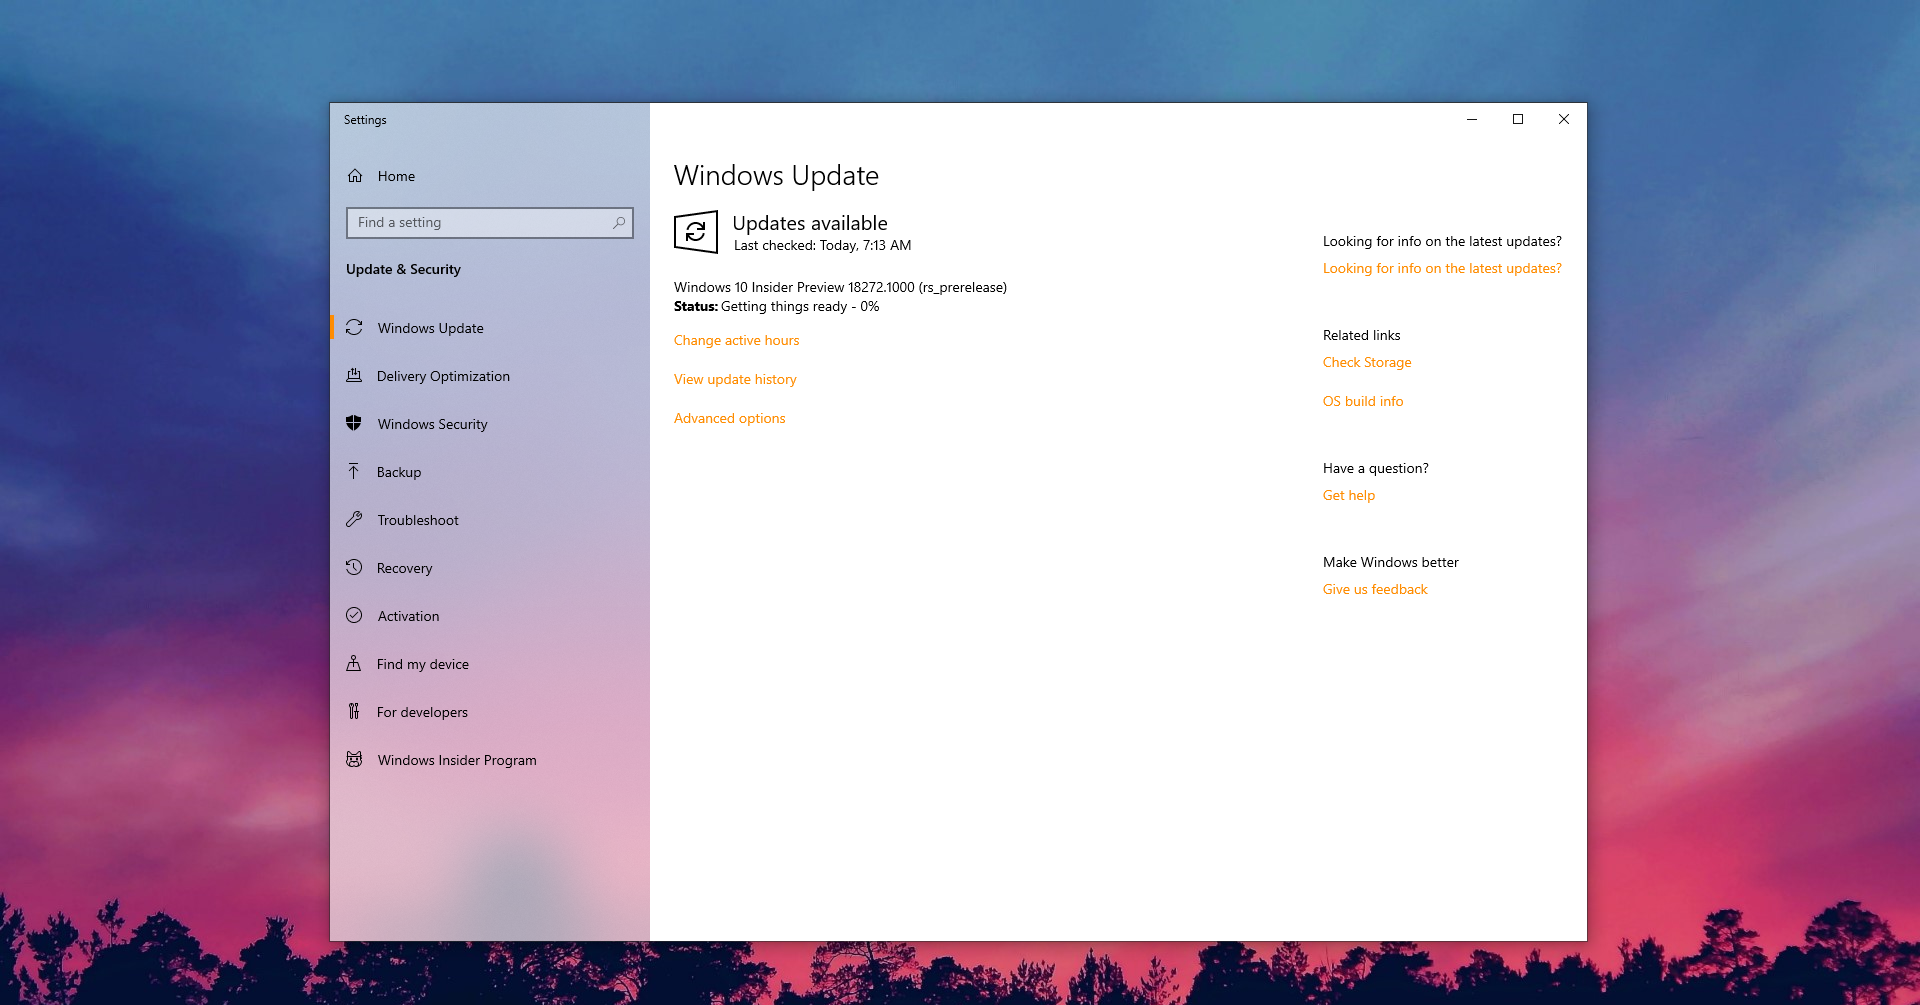Open the Check Storage link
1920x1005 pixels.
coord(1367,362)
